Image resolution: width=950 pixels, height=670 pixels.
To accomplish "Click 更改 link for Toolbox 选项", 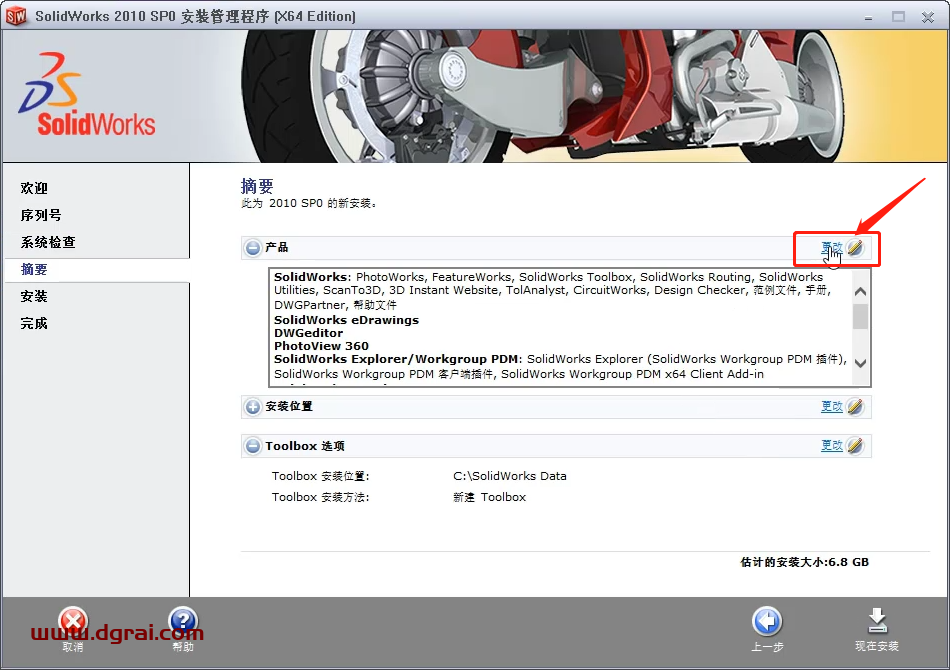I will pos(832,446).
